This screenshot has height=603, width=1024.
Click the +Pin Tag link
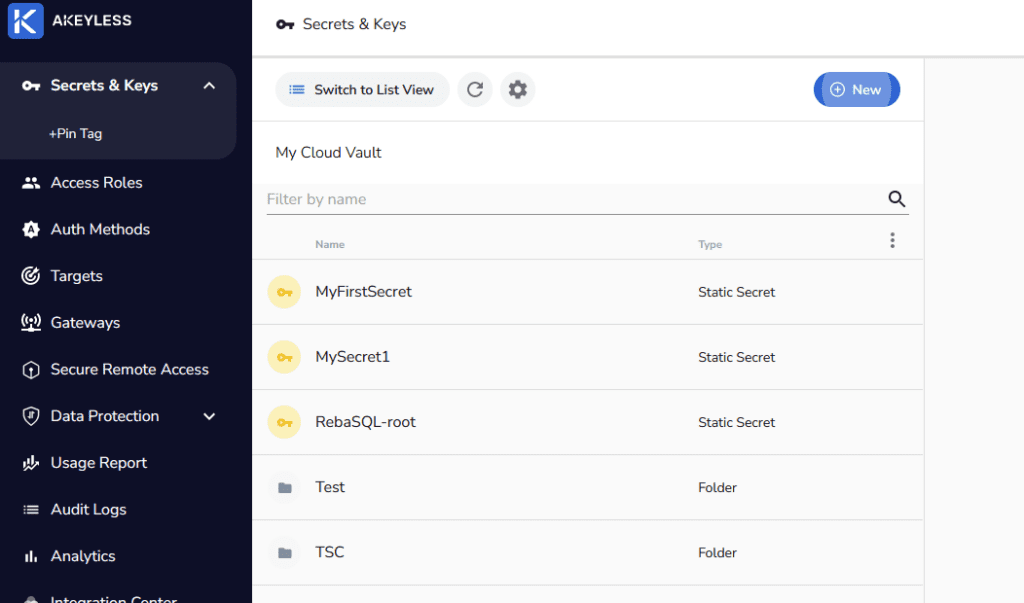tap(76, 134)
